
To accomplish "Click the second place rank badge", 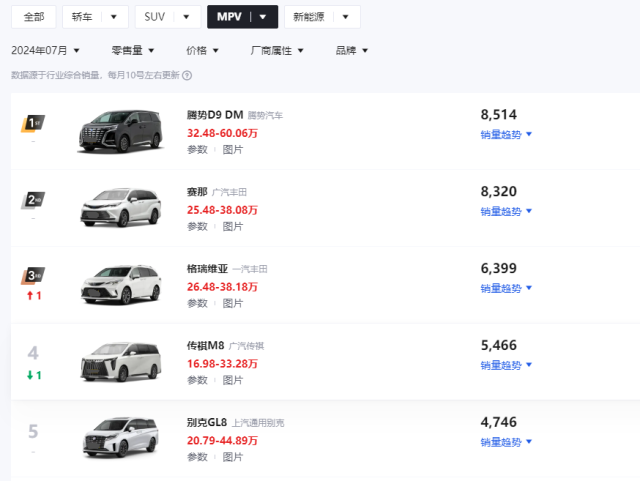I will click(x=34, y=200).
